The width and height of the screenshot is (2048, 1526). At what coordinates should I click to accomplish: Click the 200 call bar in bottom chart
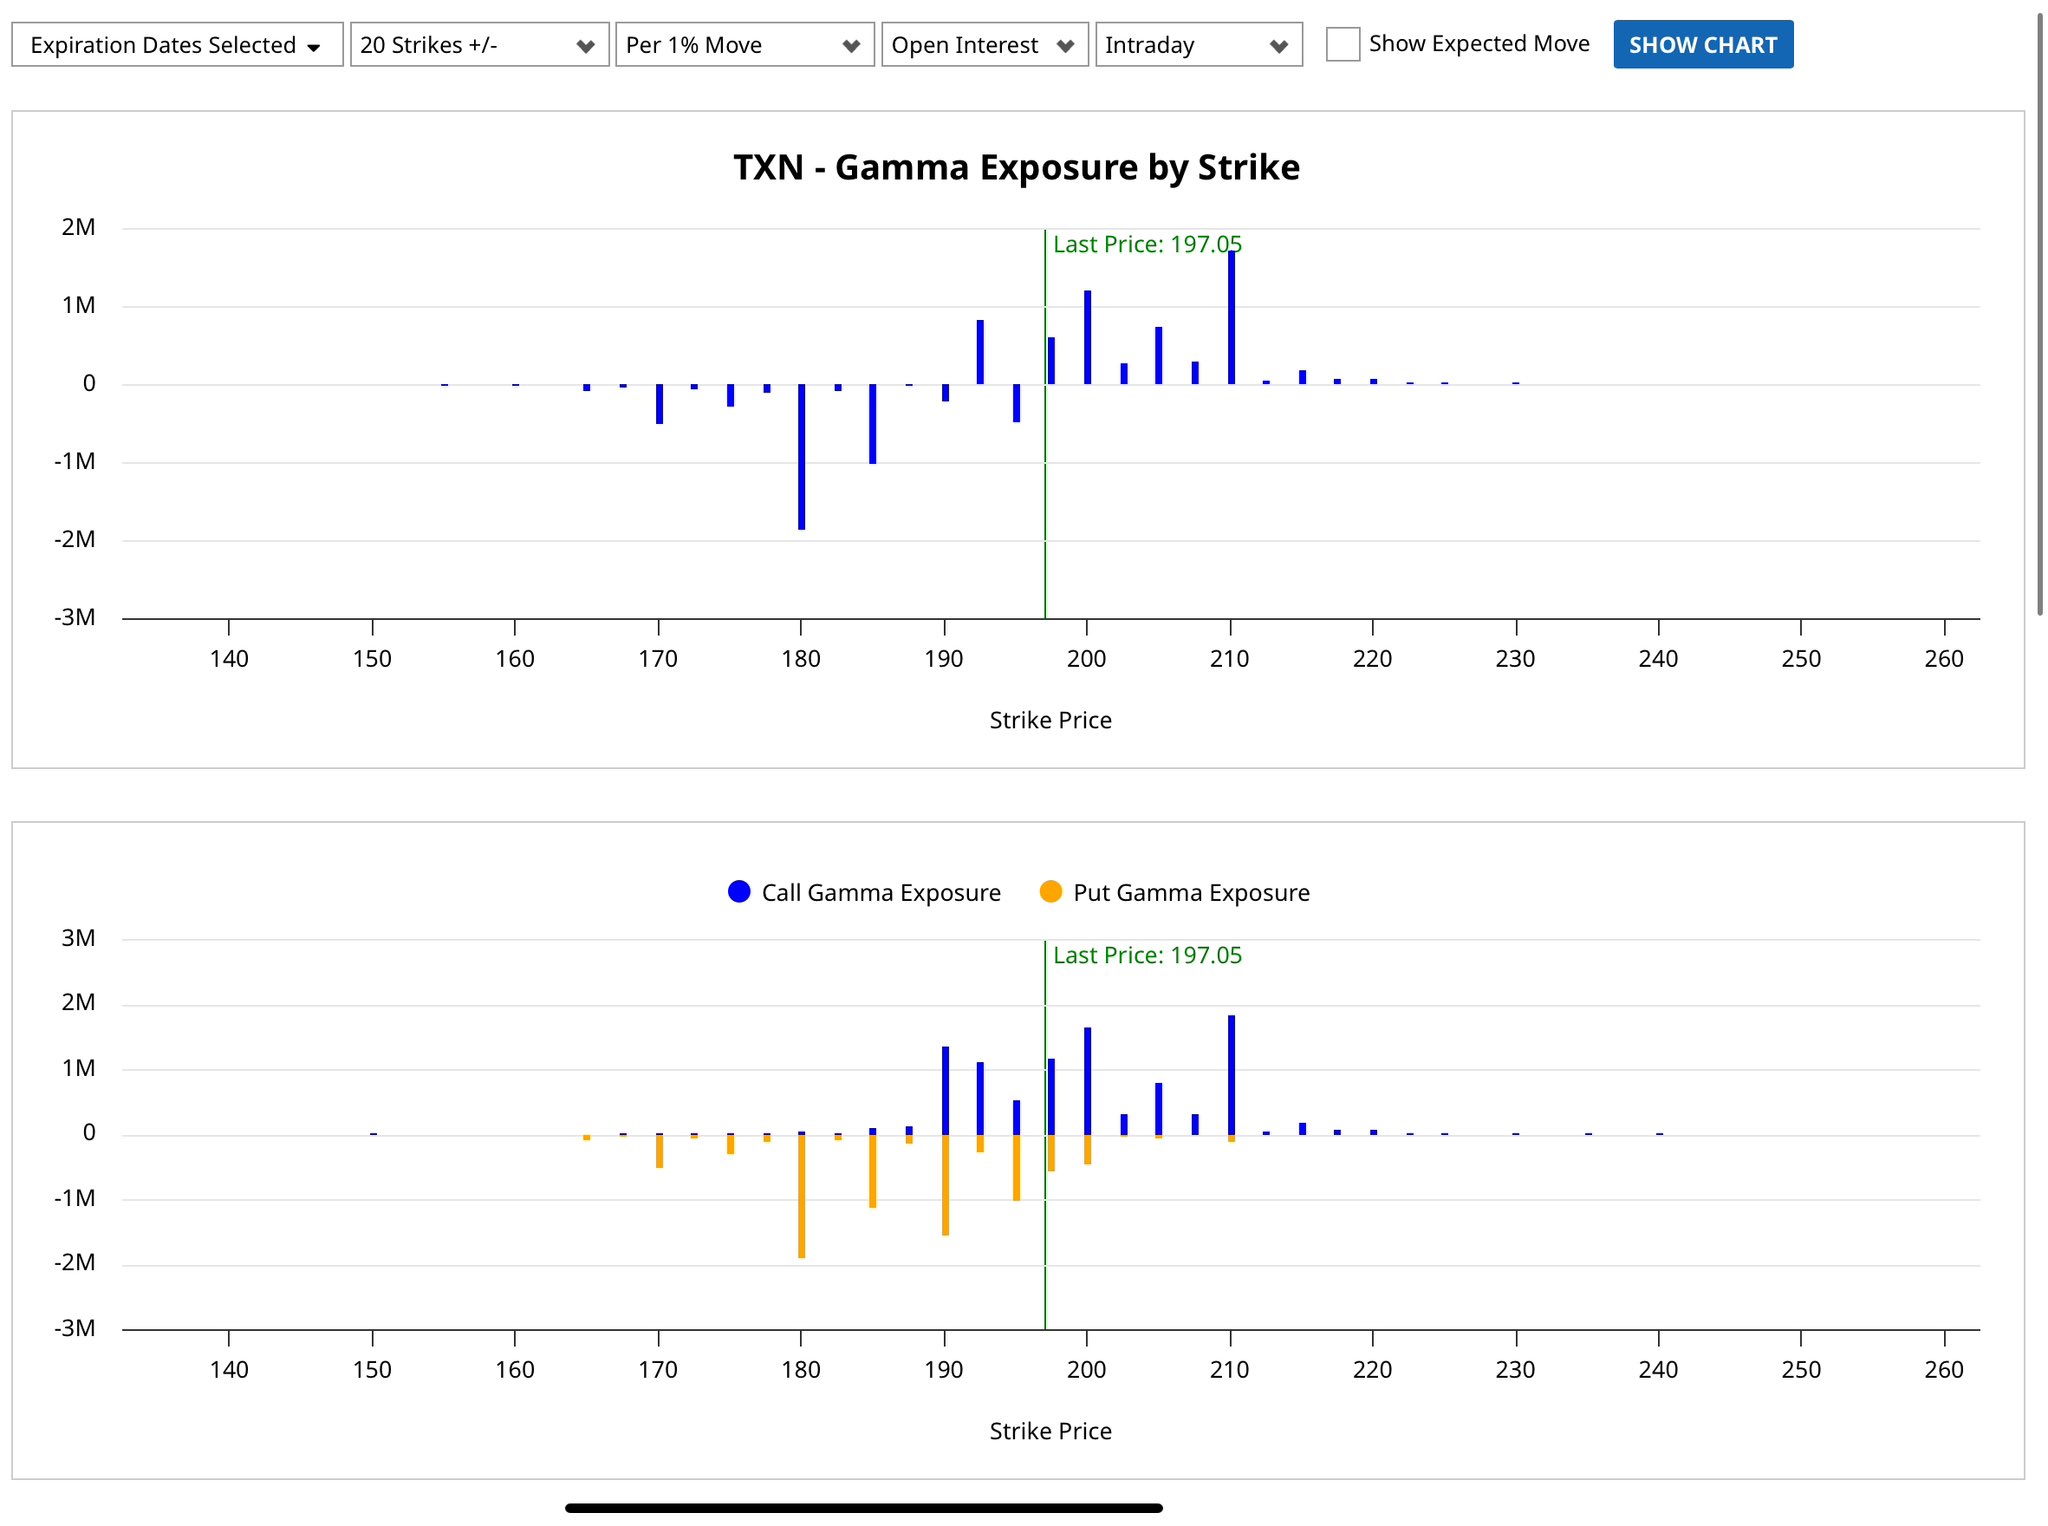pos(1088,1081)
